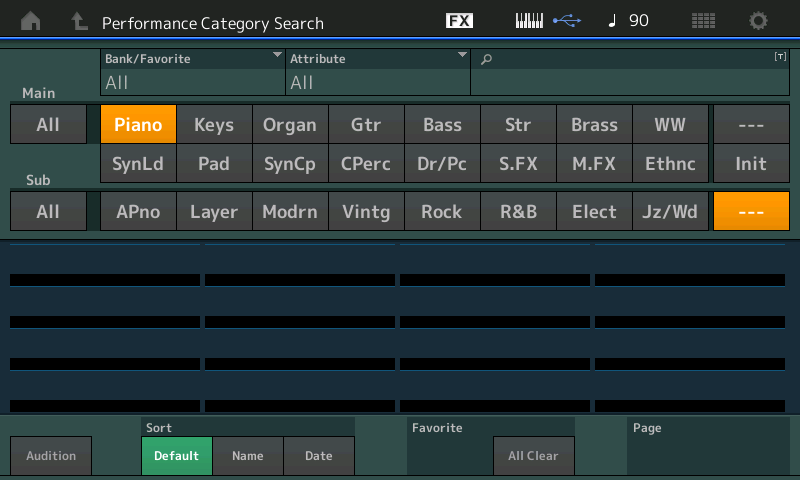Open the FX overview icon
Image resolution: width=800 pixels, height=480 pixels.
coord(459,21)
